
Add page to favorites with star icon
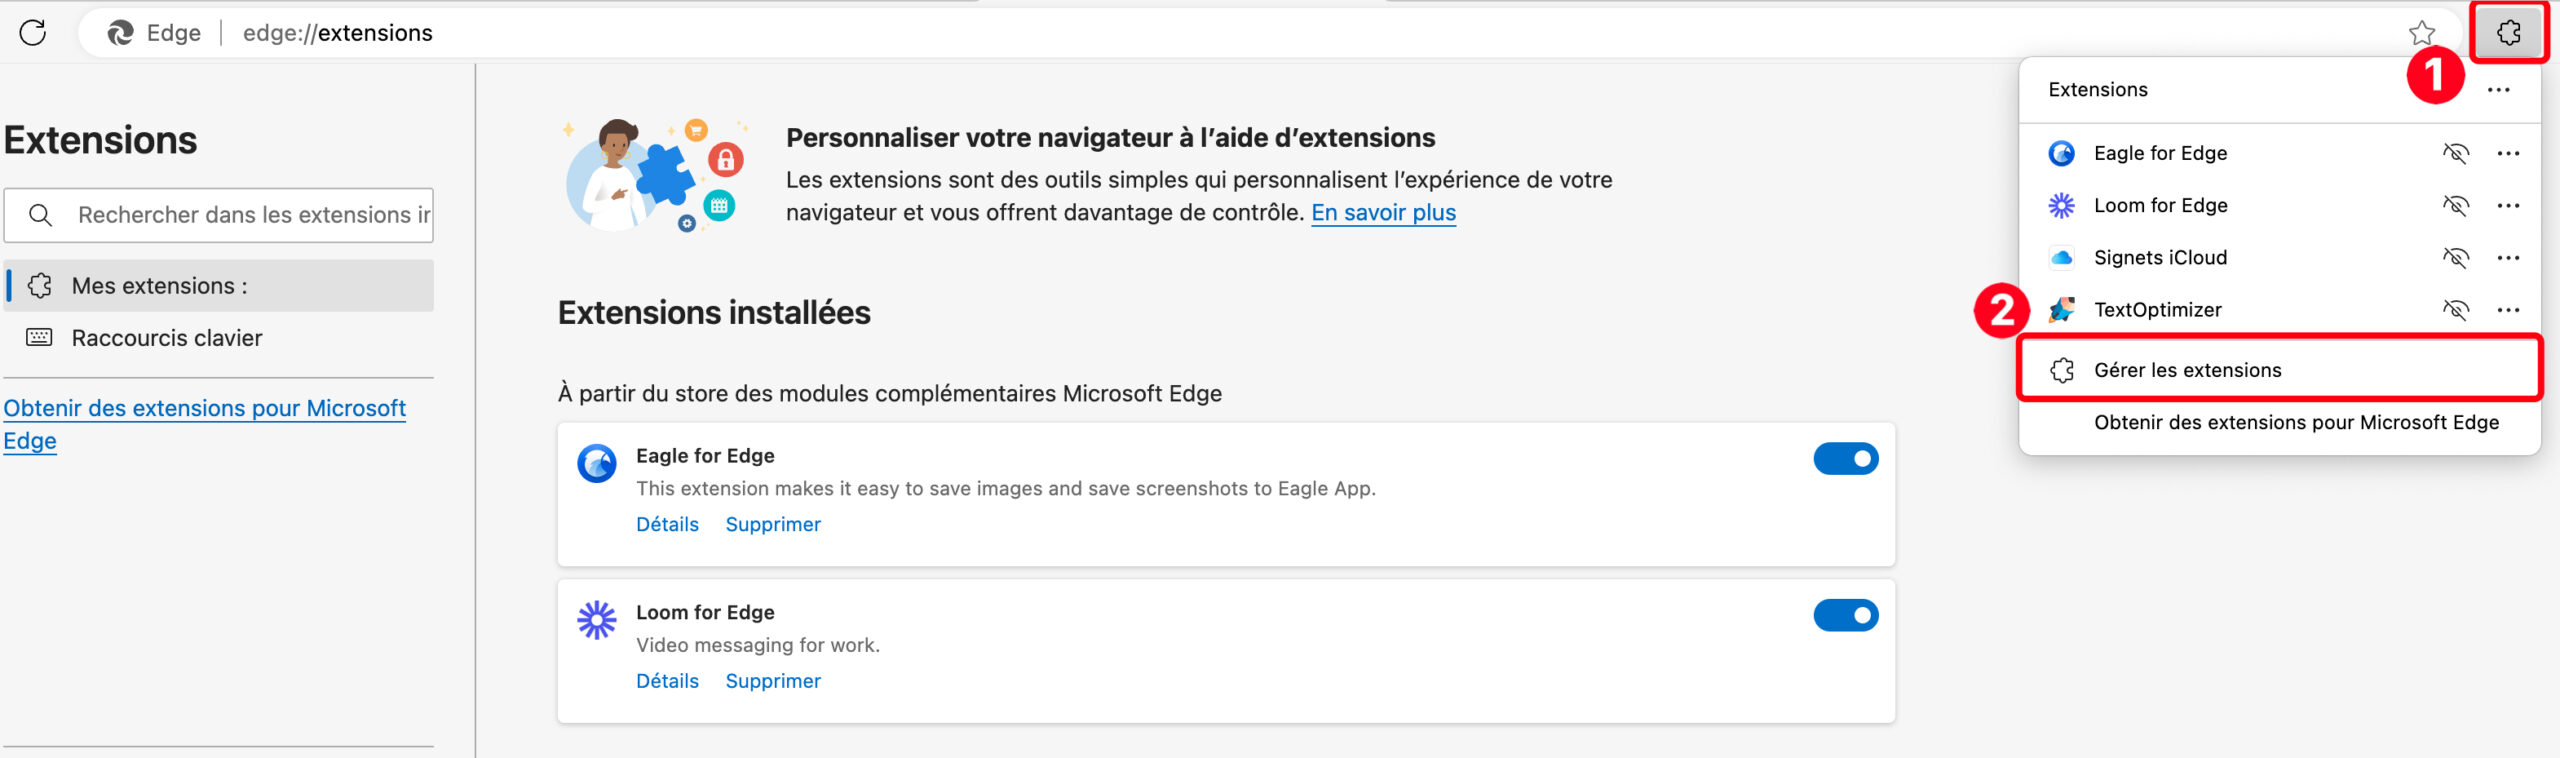click(2421, 33)
